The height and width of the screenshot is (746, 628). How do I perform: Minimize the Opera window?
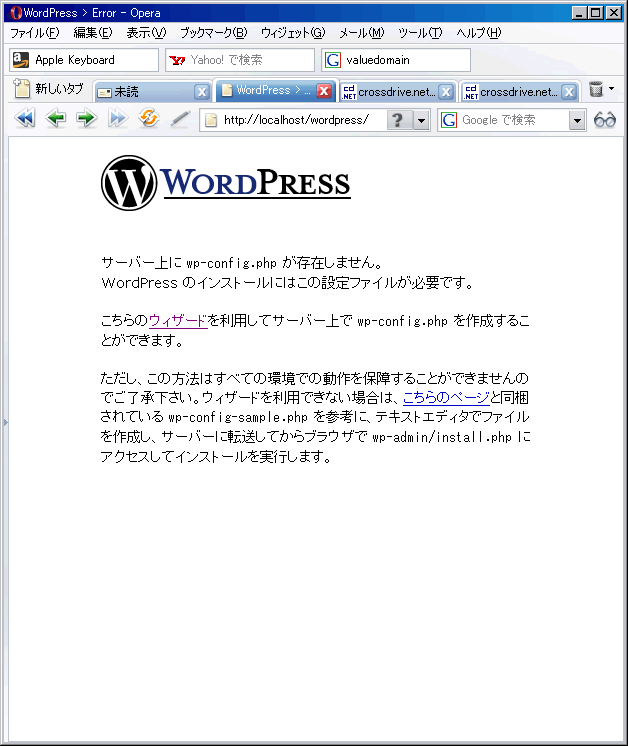pyautogui.click(x=579, y=13)
